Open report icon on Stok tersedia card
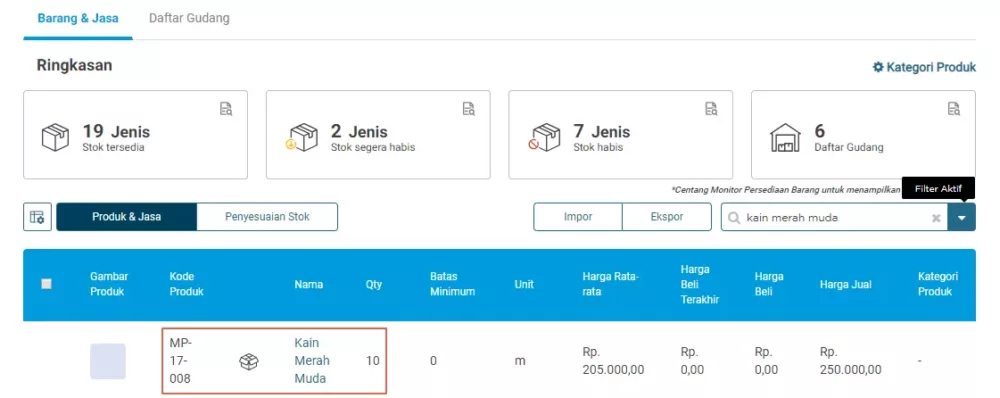 pos(226,108)
